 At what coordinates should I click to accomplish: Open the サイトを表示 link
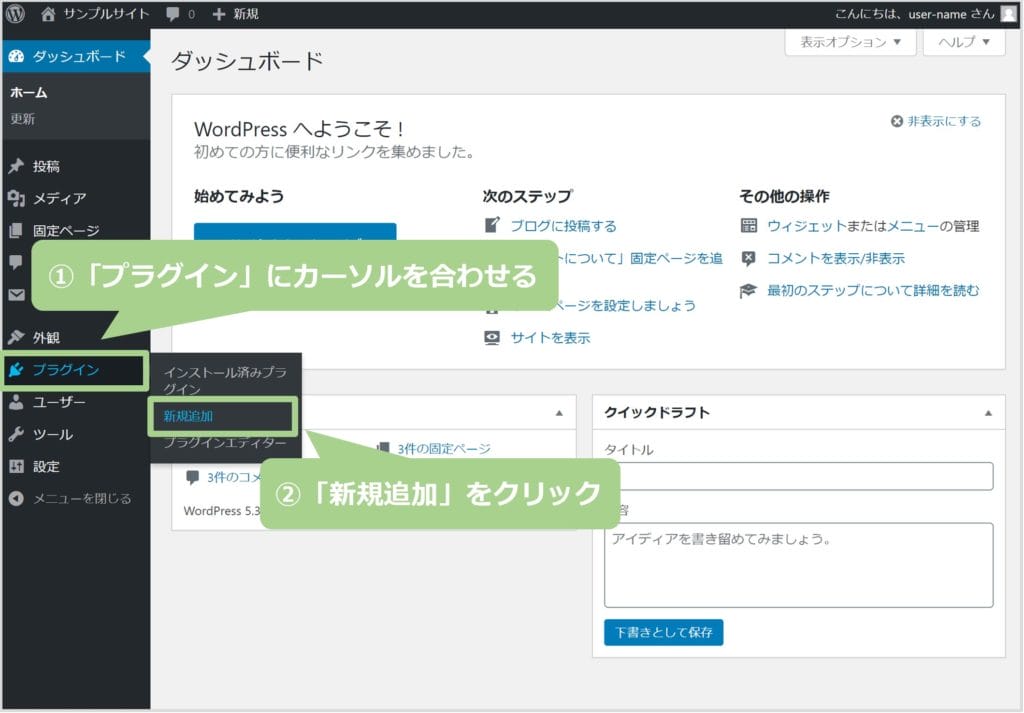(550, 338)
